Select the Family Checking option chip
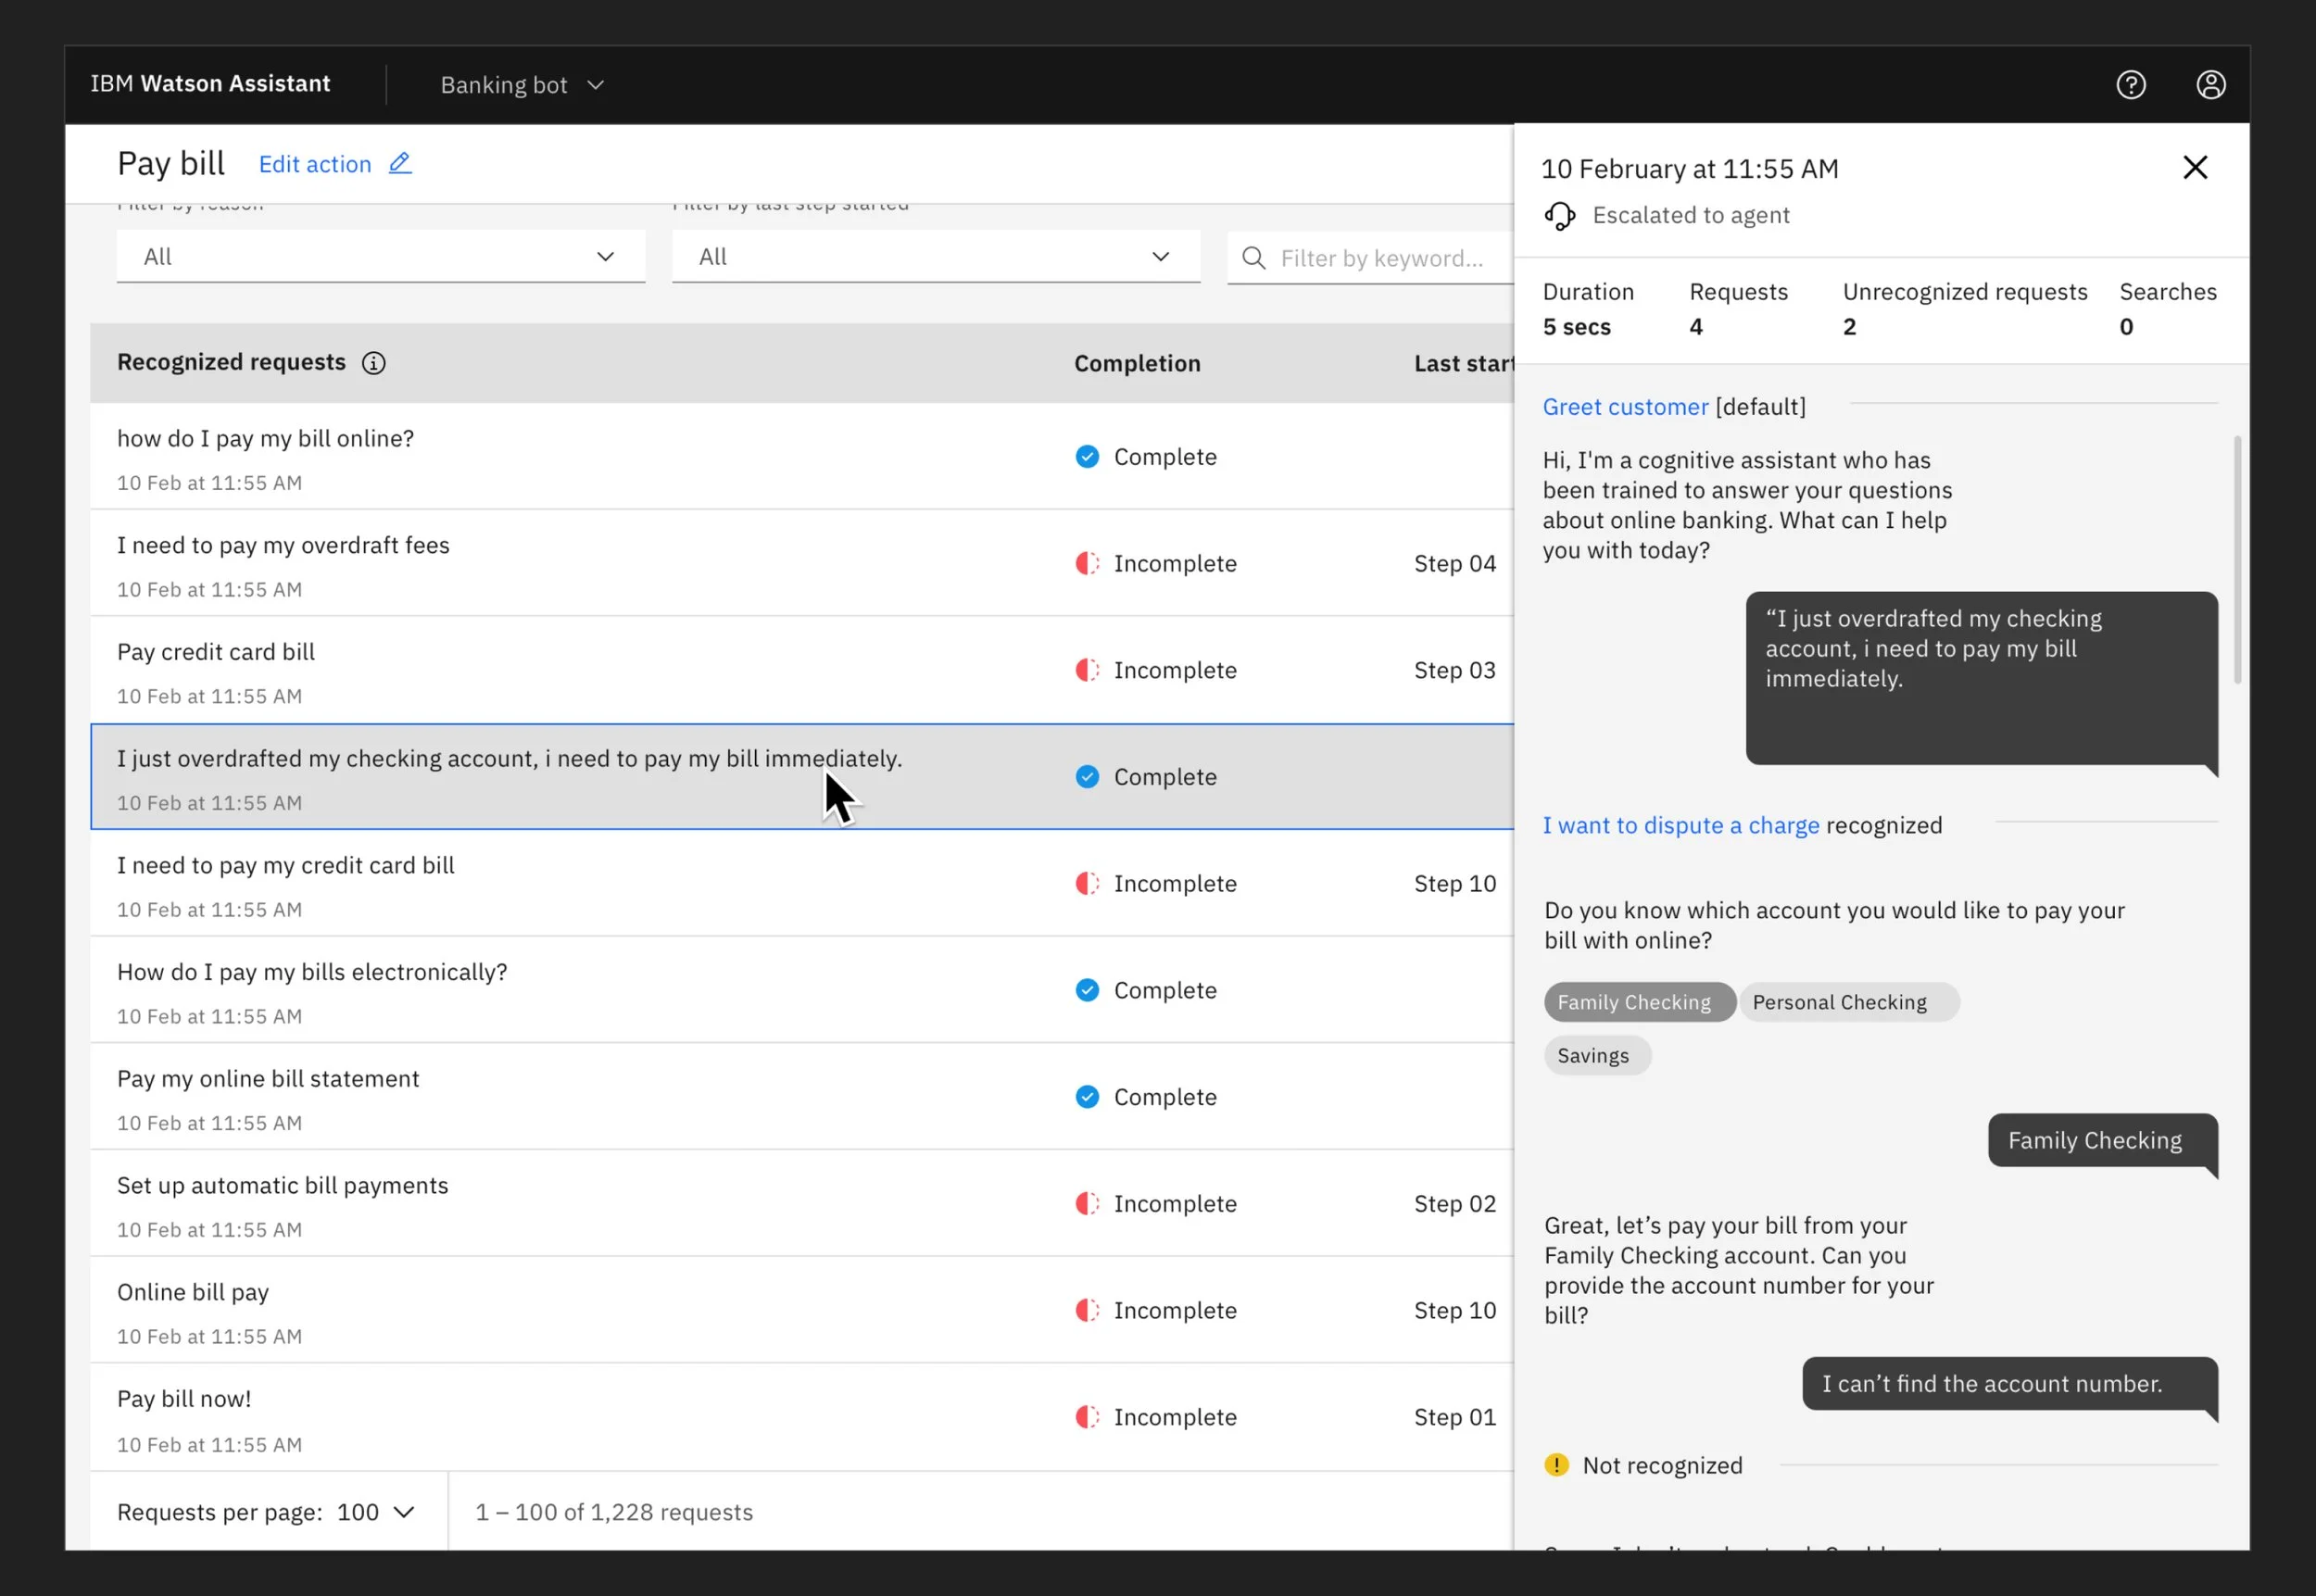Viewport: 2316px width, 1596px height. click(1634, 1002)
